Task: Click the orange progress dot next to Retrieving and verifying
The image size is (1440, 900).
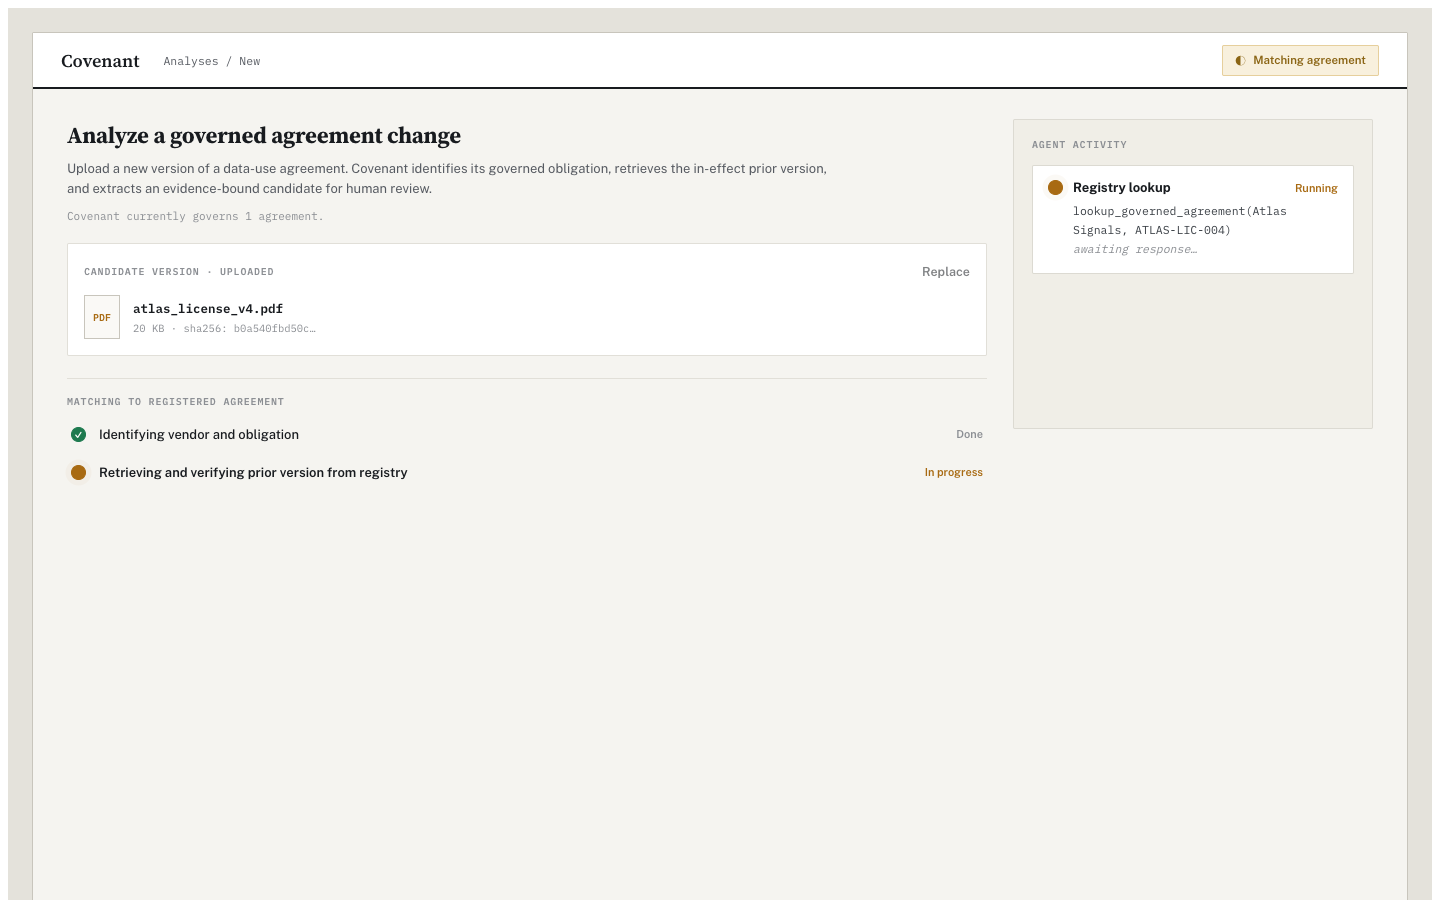Action: [x=79, y=472]
